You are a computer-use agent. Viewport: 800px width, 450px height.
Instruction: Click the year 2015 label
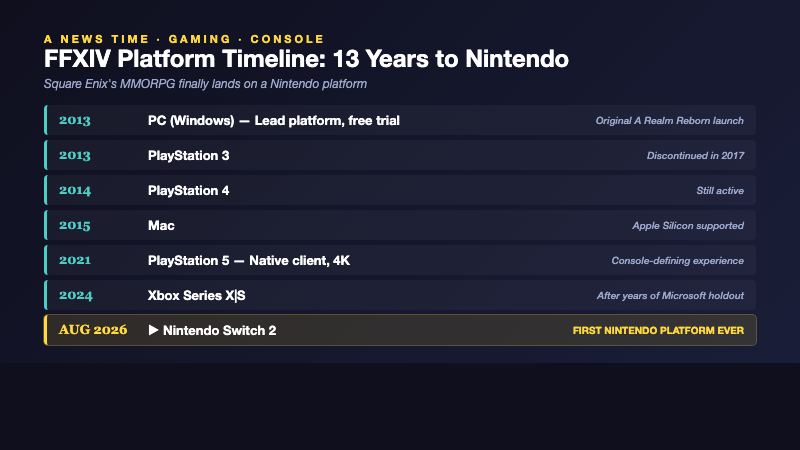pos(74,226)
